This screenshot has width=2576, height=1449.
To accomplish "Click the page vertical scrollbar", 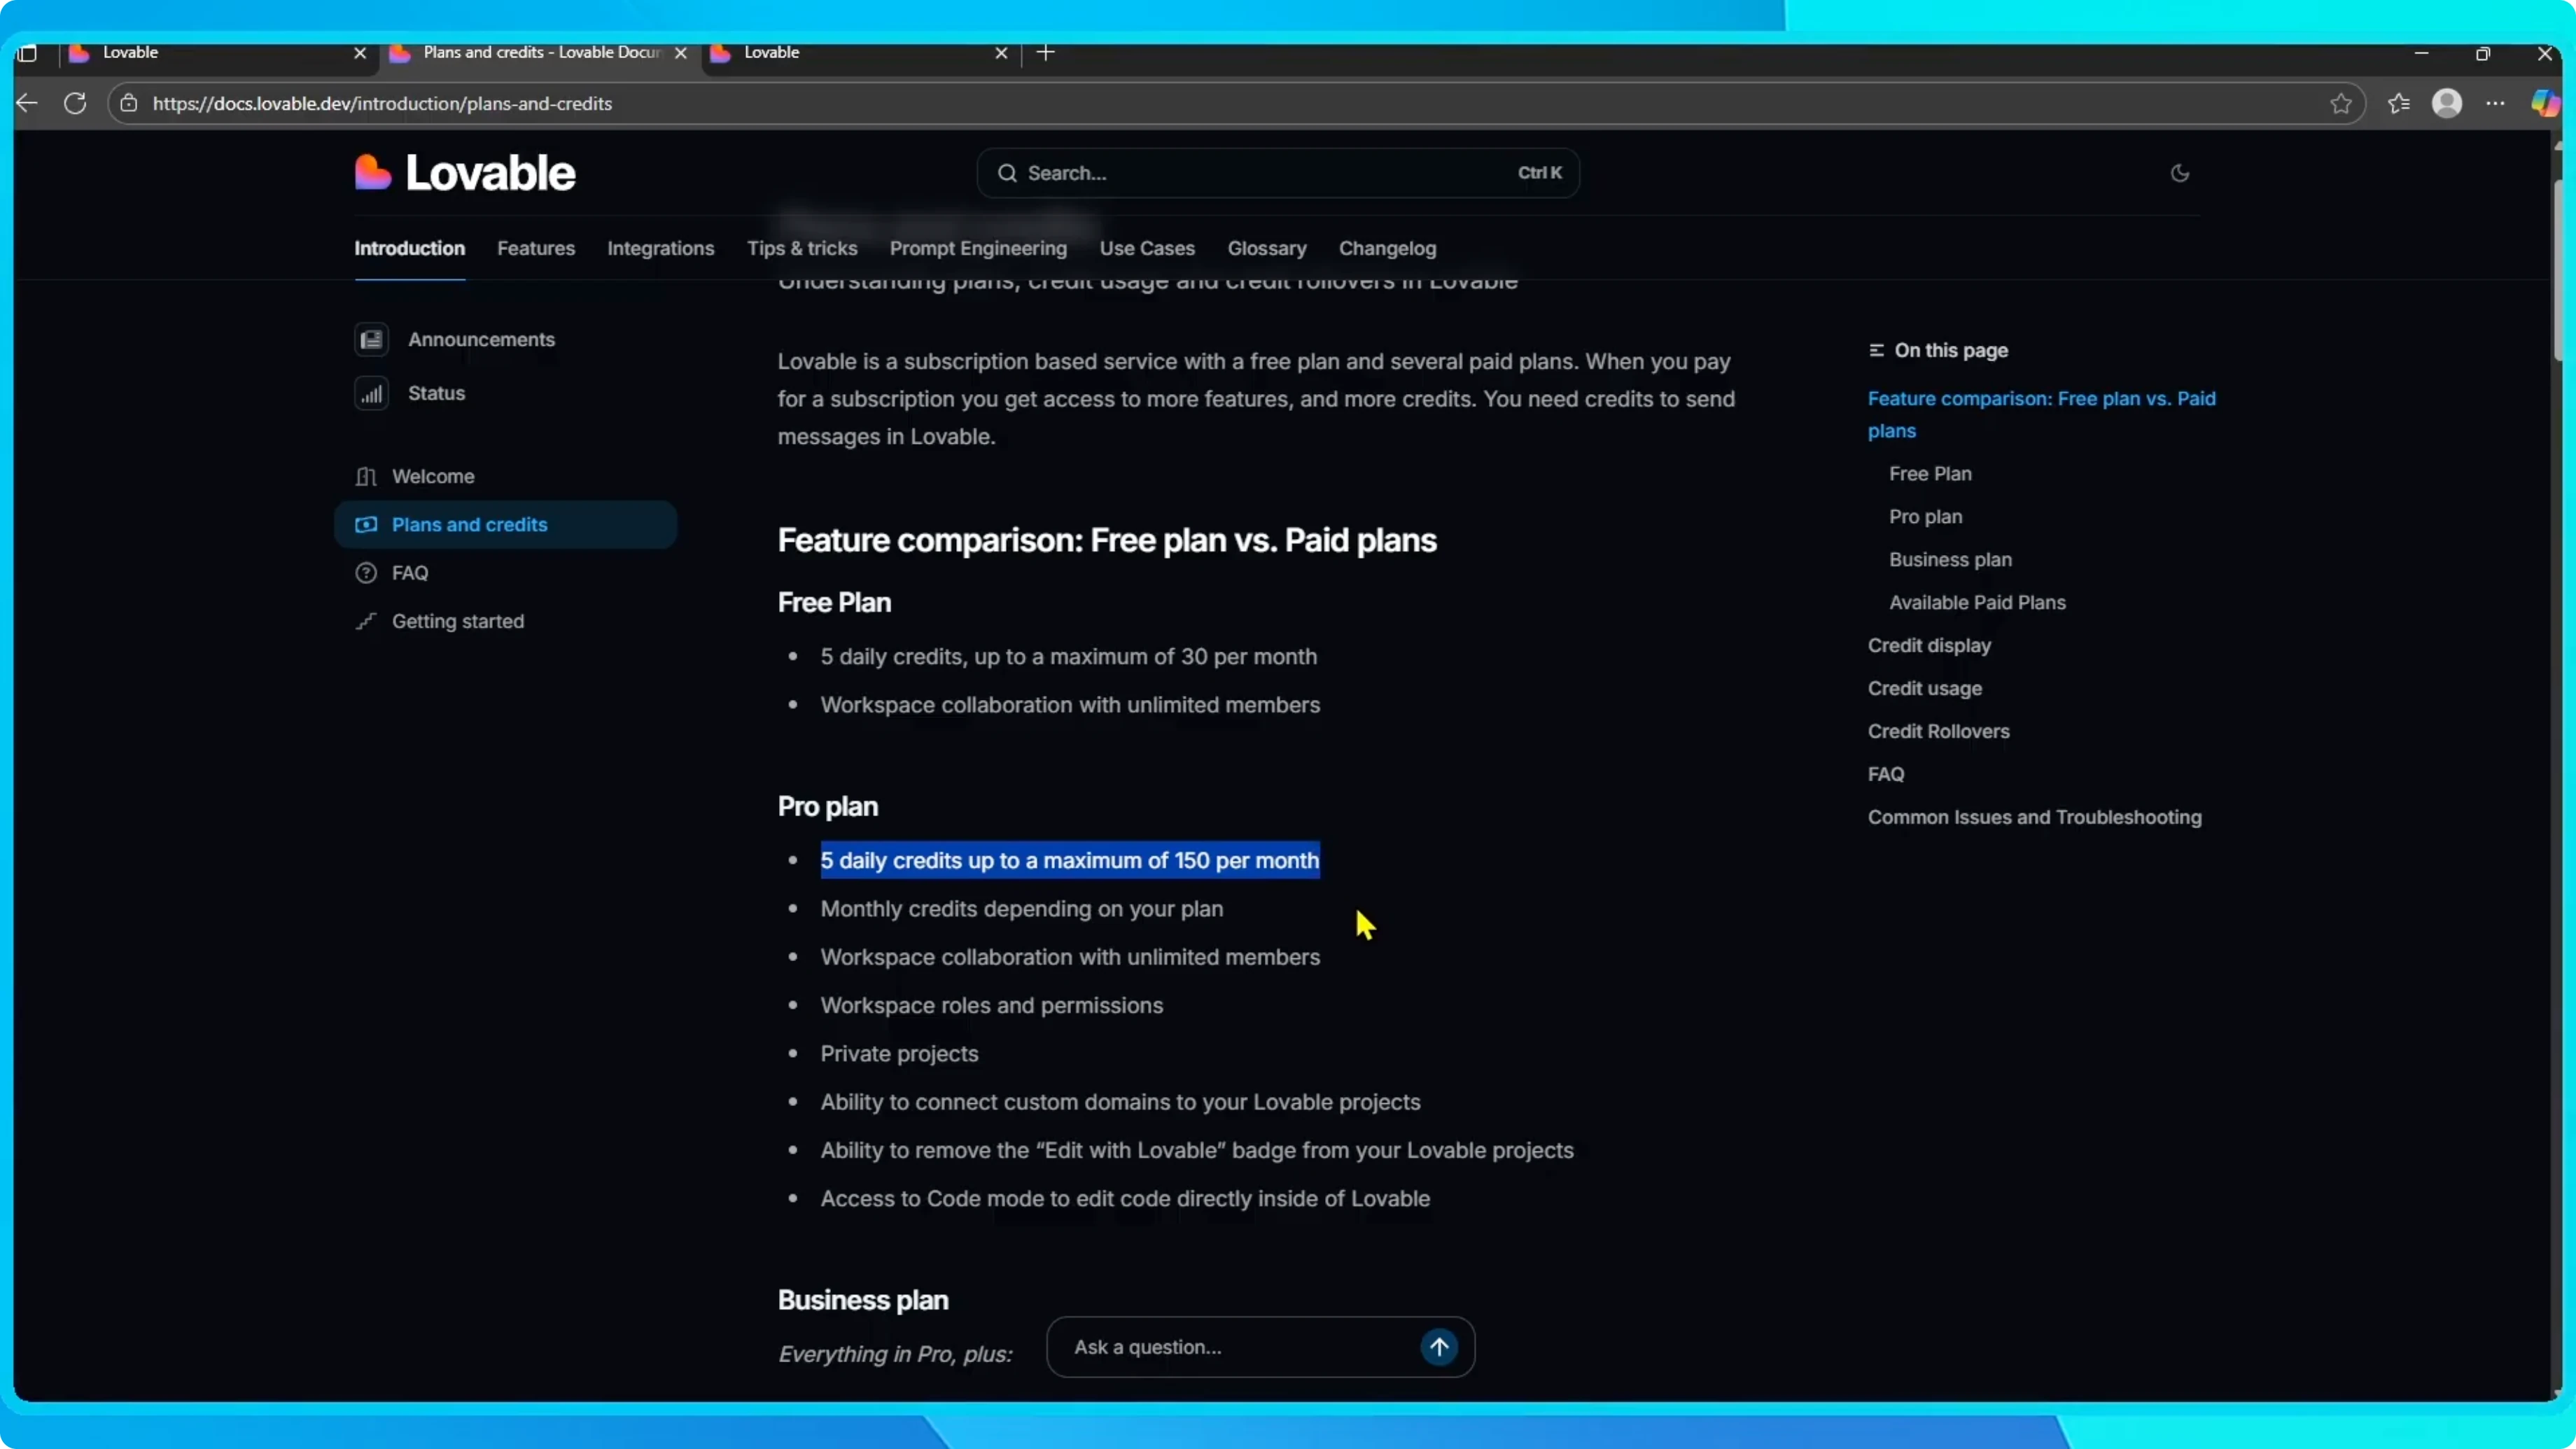I will pos(2559,270).
